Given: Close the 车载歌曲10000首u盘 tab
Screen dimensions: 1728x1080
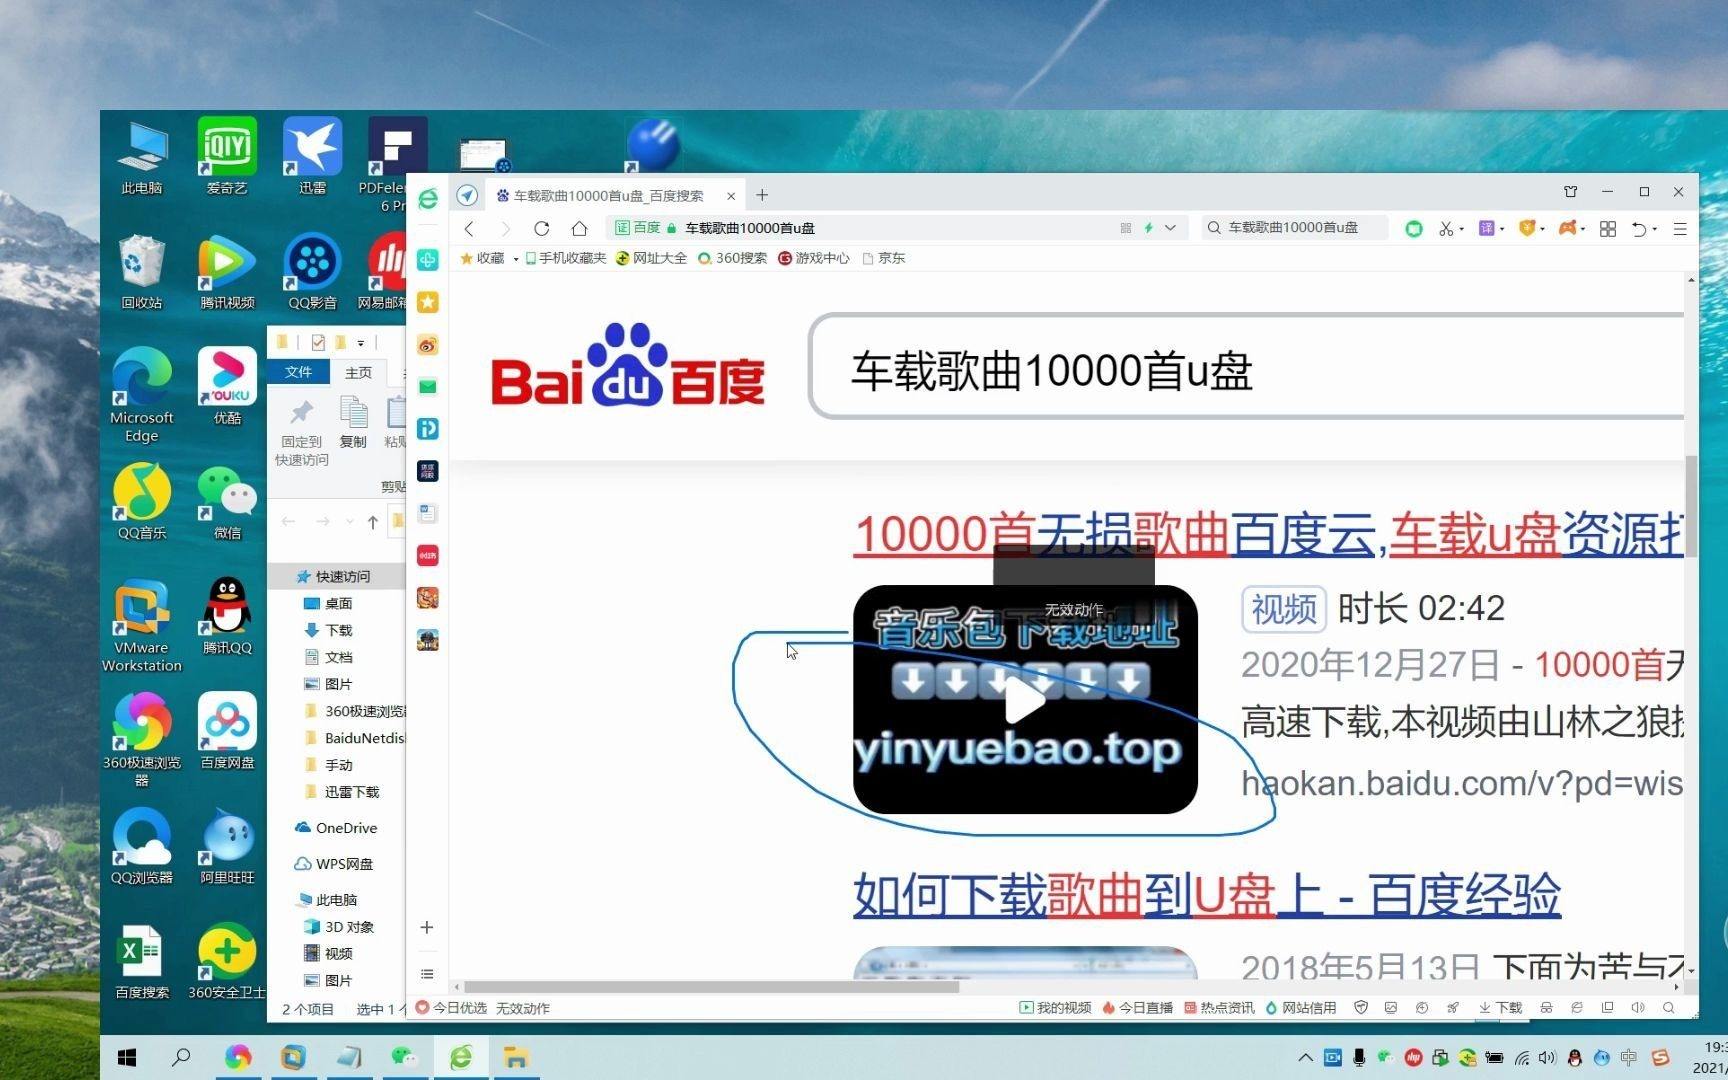Looking at the screenshot, I should (x=731, y=196).
